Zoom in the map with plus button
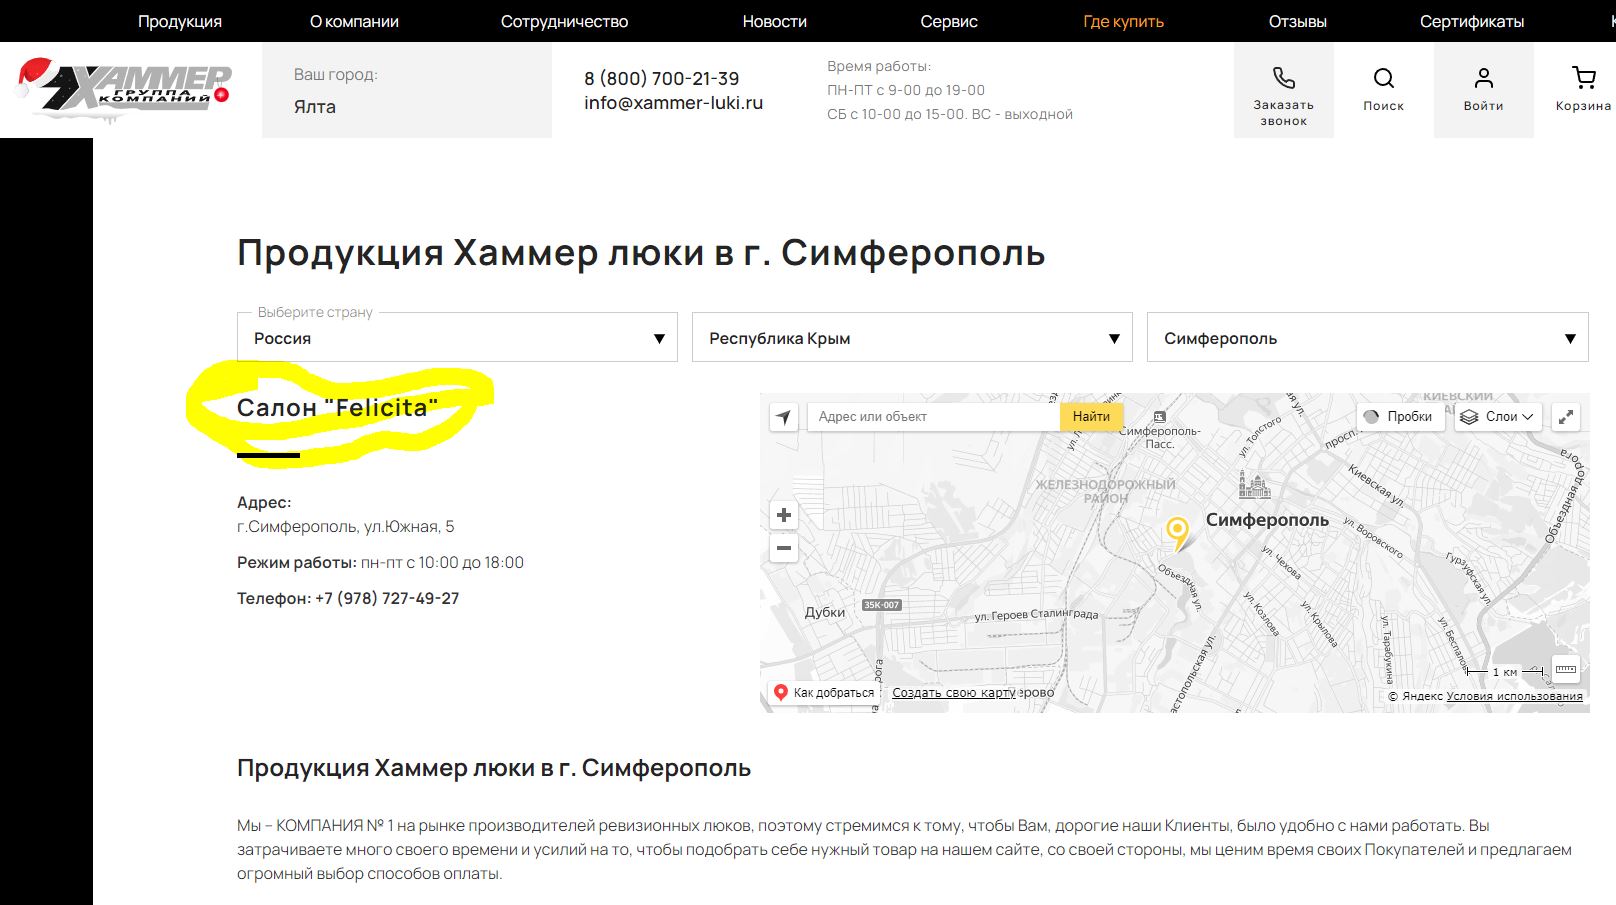This screenshot has height=905, width=1616. tap(784, 515)
